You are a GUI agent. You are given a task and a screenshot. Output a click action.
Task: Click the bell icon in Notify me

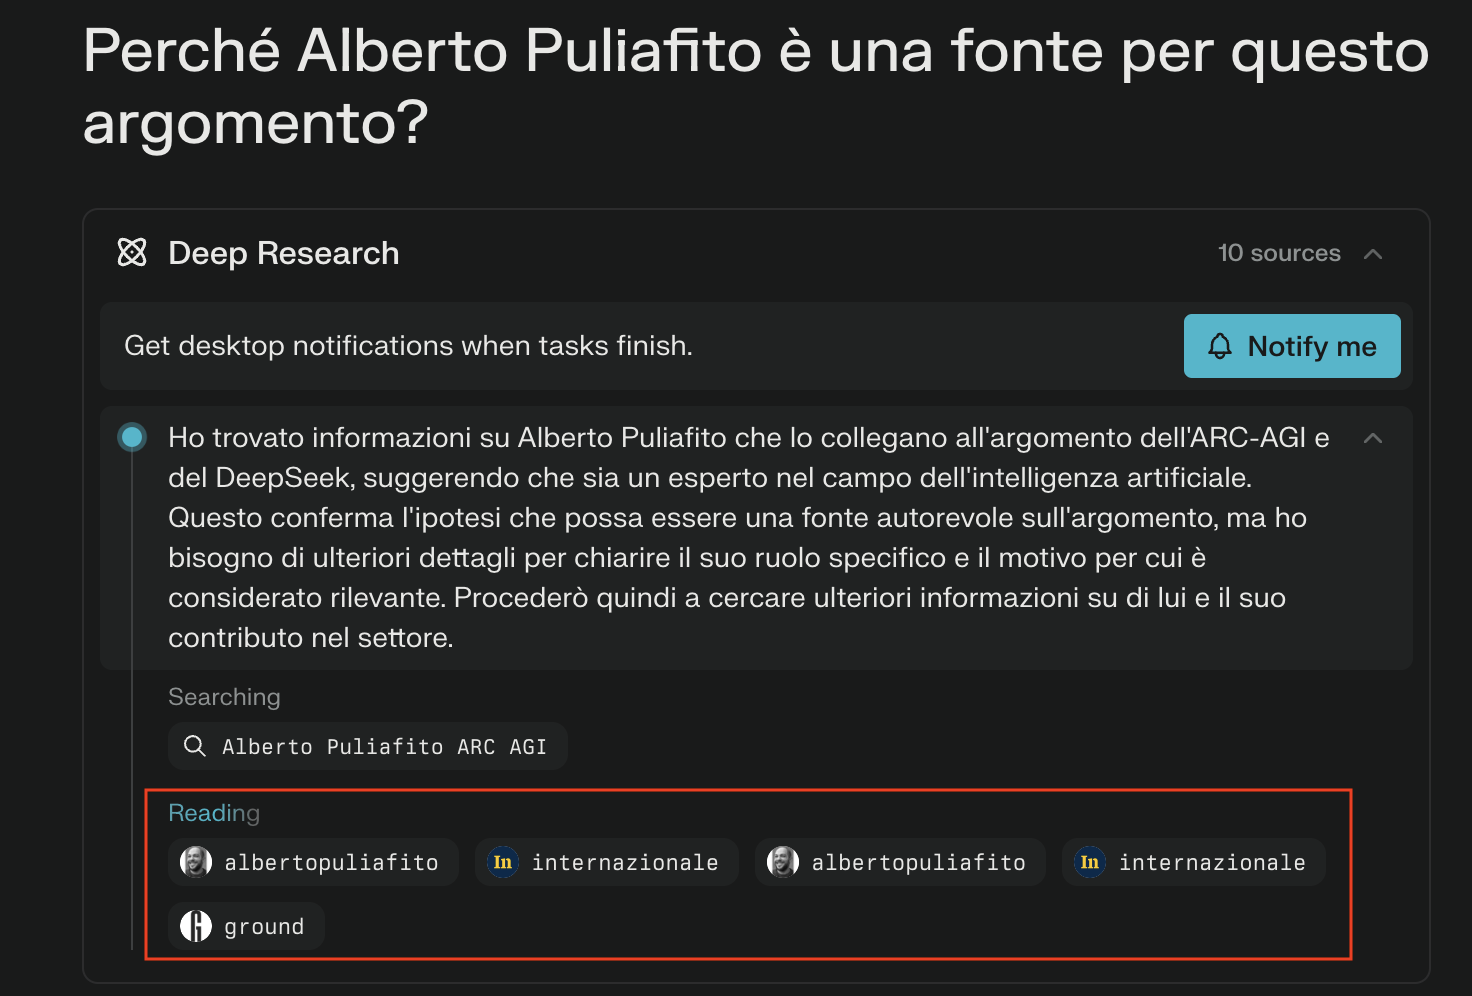tap(1220, 346)
